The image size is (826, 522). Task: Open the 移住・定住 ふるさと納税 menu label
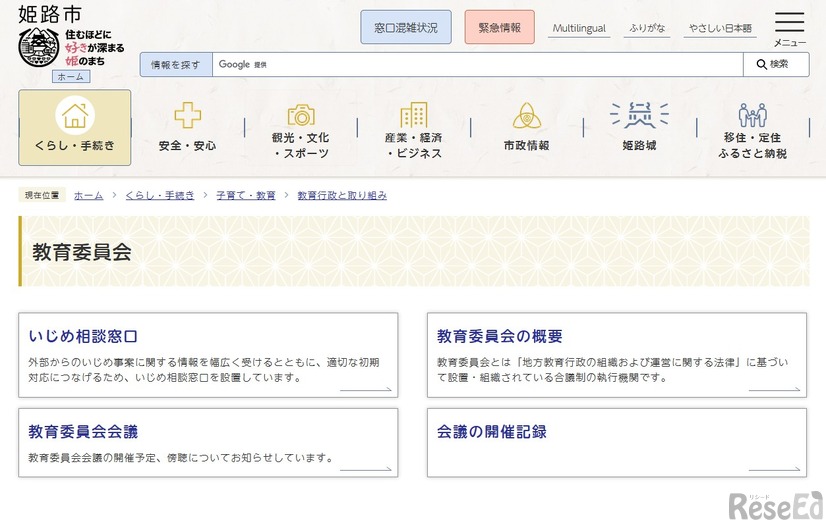click(x=752, y=146)
